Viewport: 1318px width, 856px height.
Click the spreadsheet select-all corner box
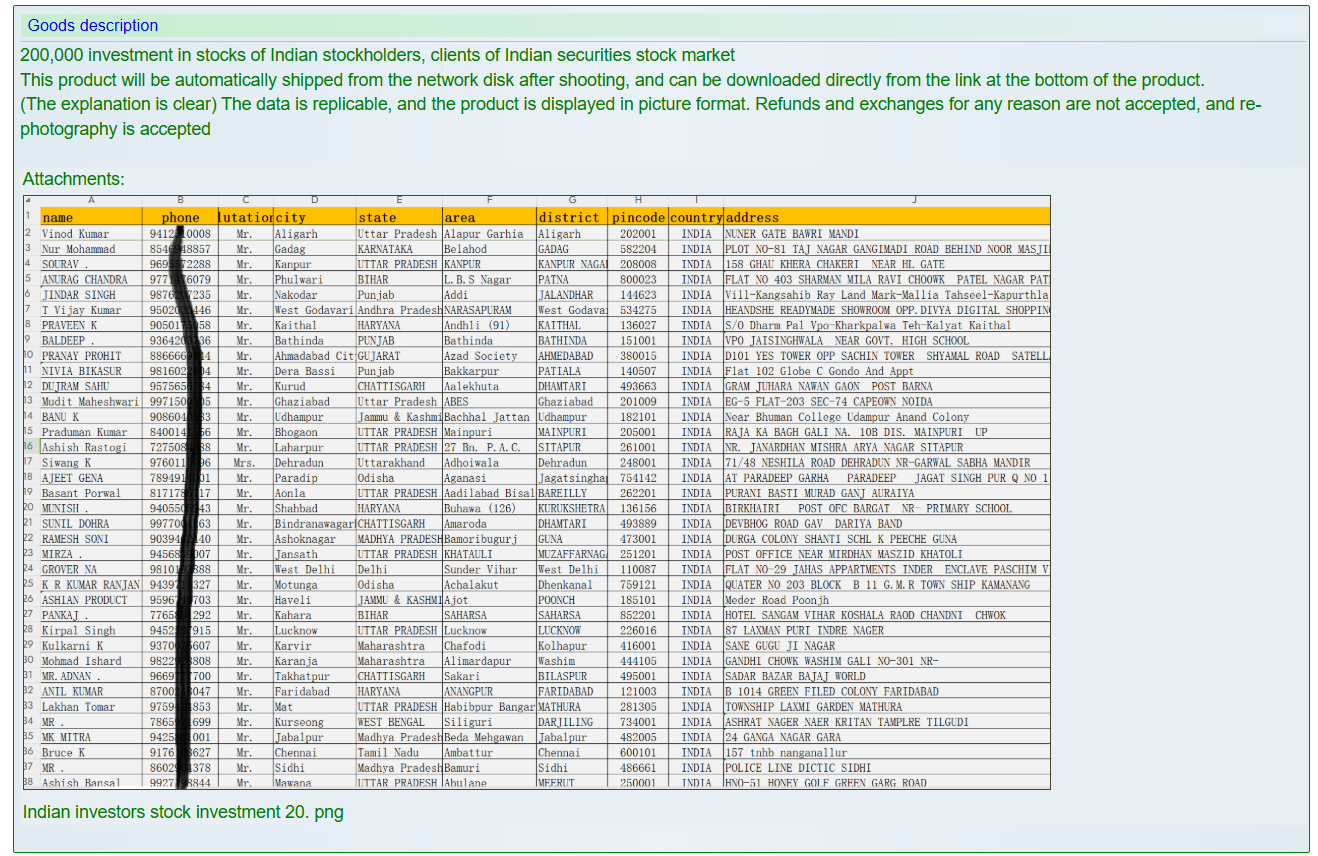[29, 201]
